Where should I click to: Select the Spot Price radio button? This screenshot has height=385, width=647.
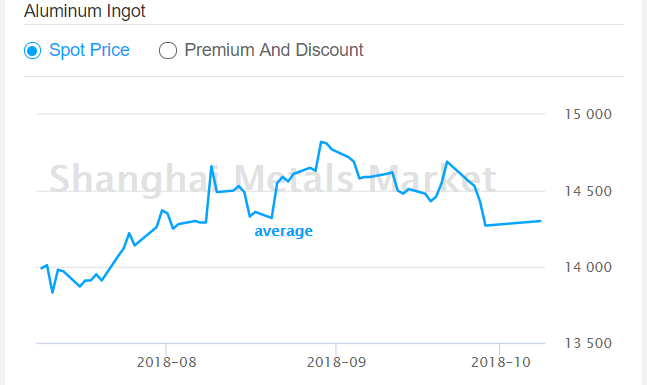click(32, 50)
